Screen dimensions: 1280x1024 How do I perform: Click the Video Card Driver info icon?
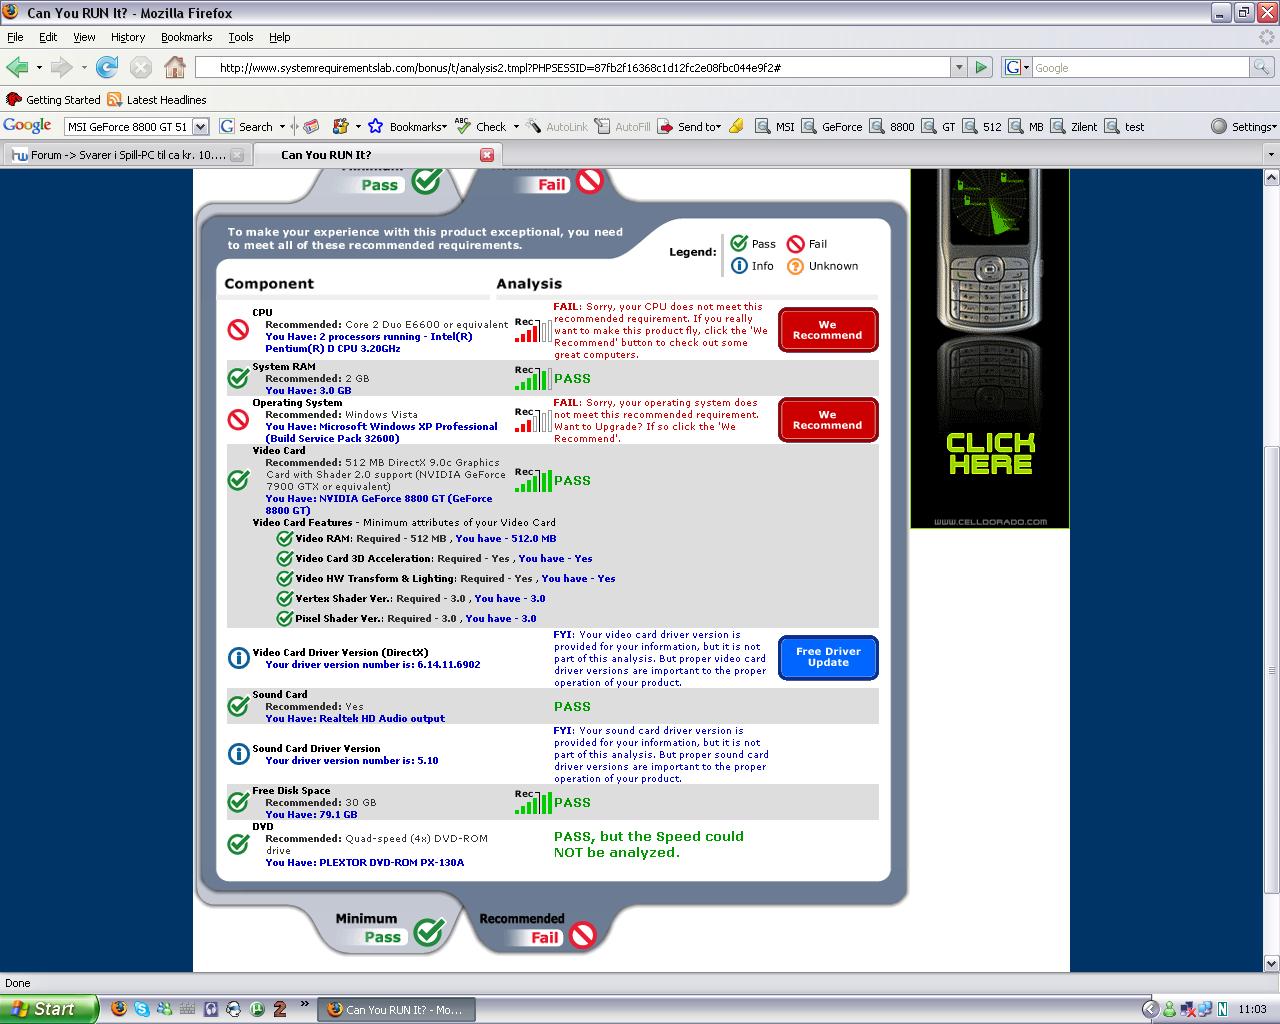click(238, 657)
